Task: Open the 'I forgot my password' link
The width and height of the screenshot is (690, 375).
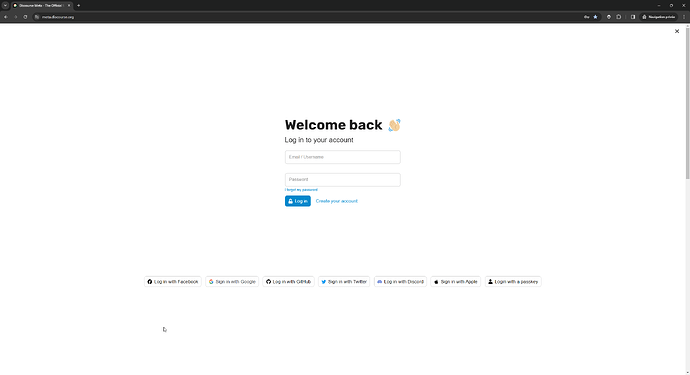Action: click(x=301, y=190)
